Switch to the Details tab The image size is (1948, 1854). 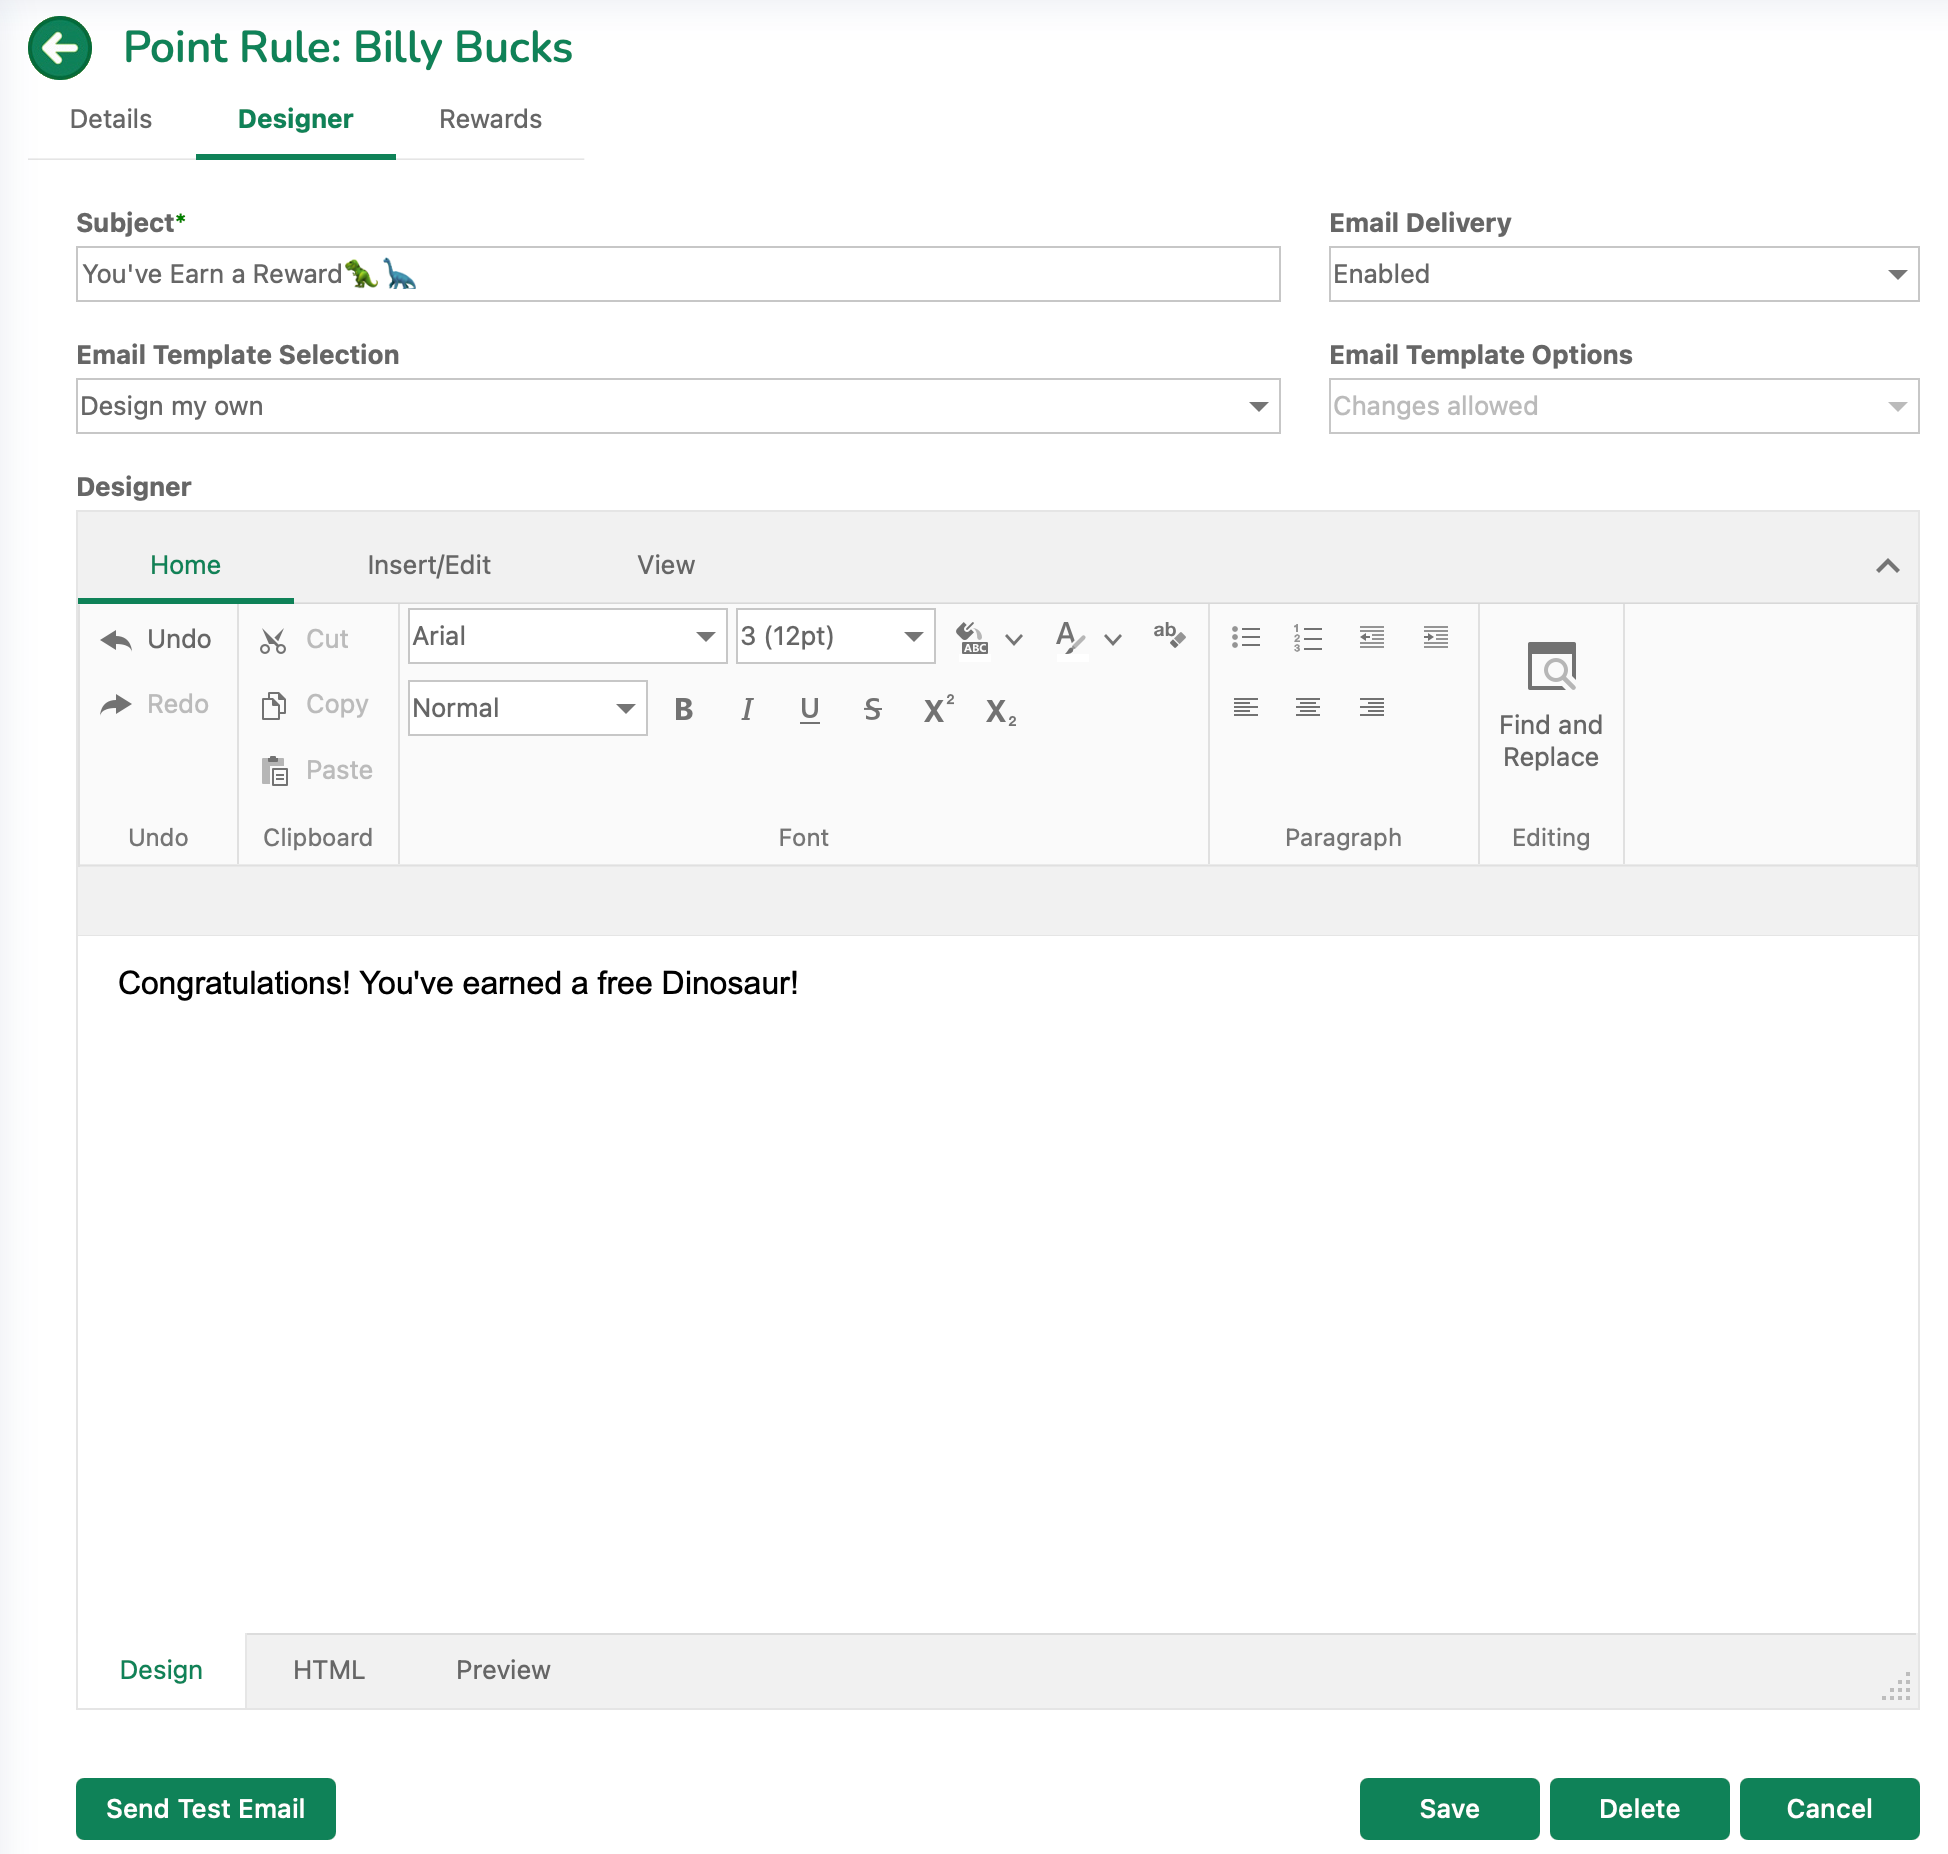click(x=111, y=119)
